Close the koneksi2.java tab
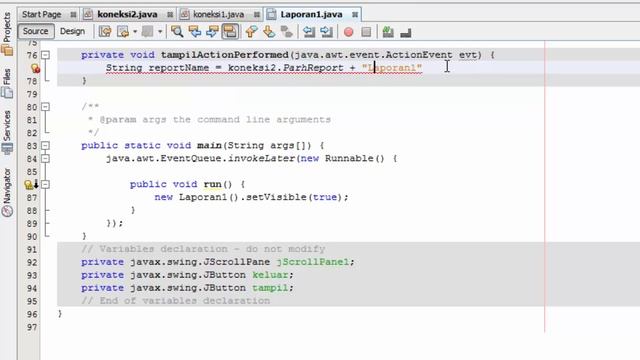 [x=170, y=15]
